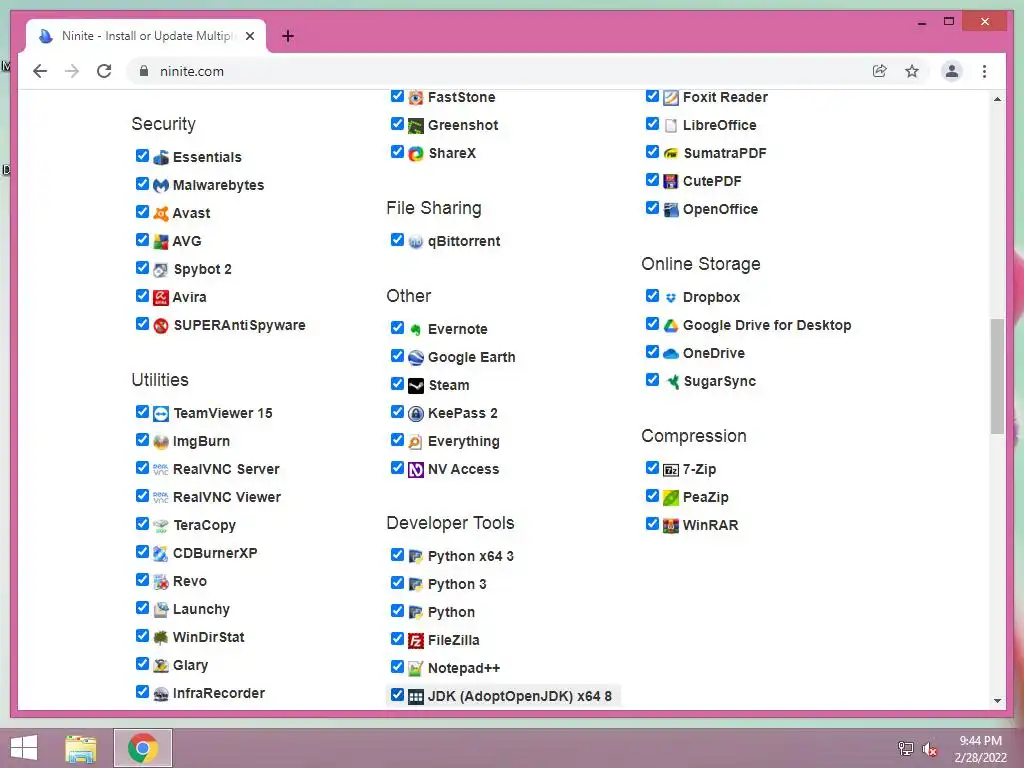Image resolution: width=1024 pixels, height=768 pixels.
Task: Click the FileZilla icon
Action: tap(416, 641)
